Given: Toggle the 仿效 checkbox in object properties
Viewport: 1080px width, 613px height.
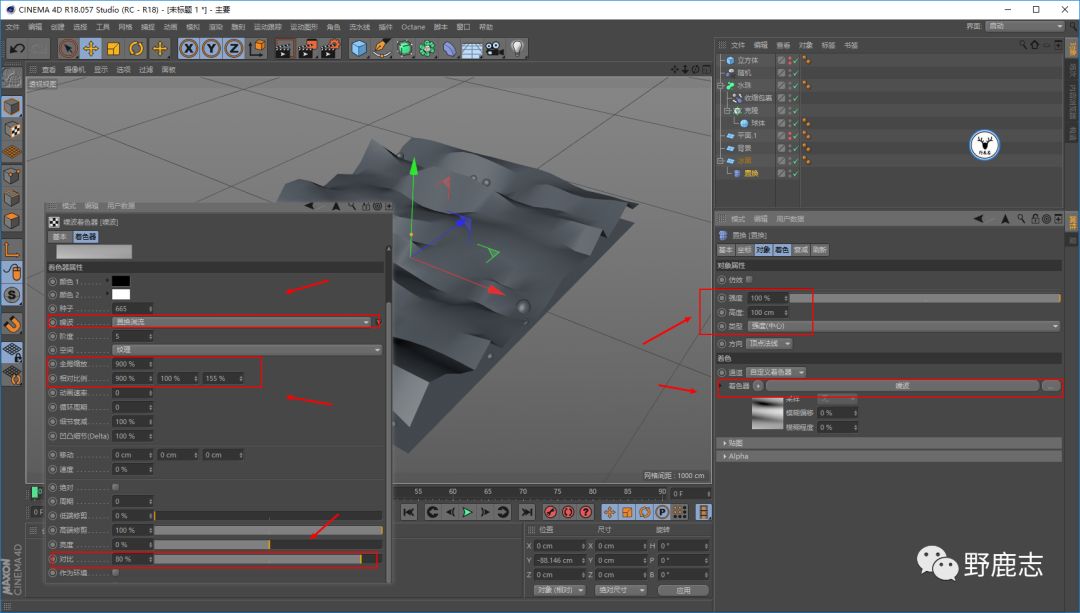Looking at the screenshot, I should coord(749,279).
